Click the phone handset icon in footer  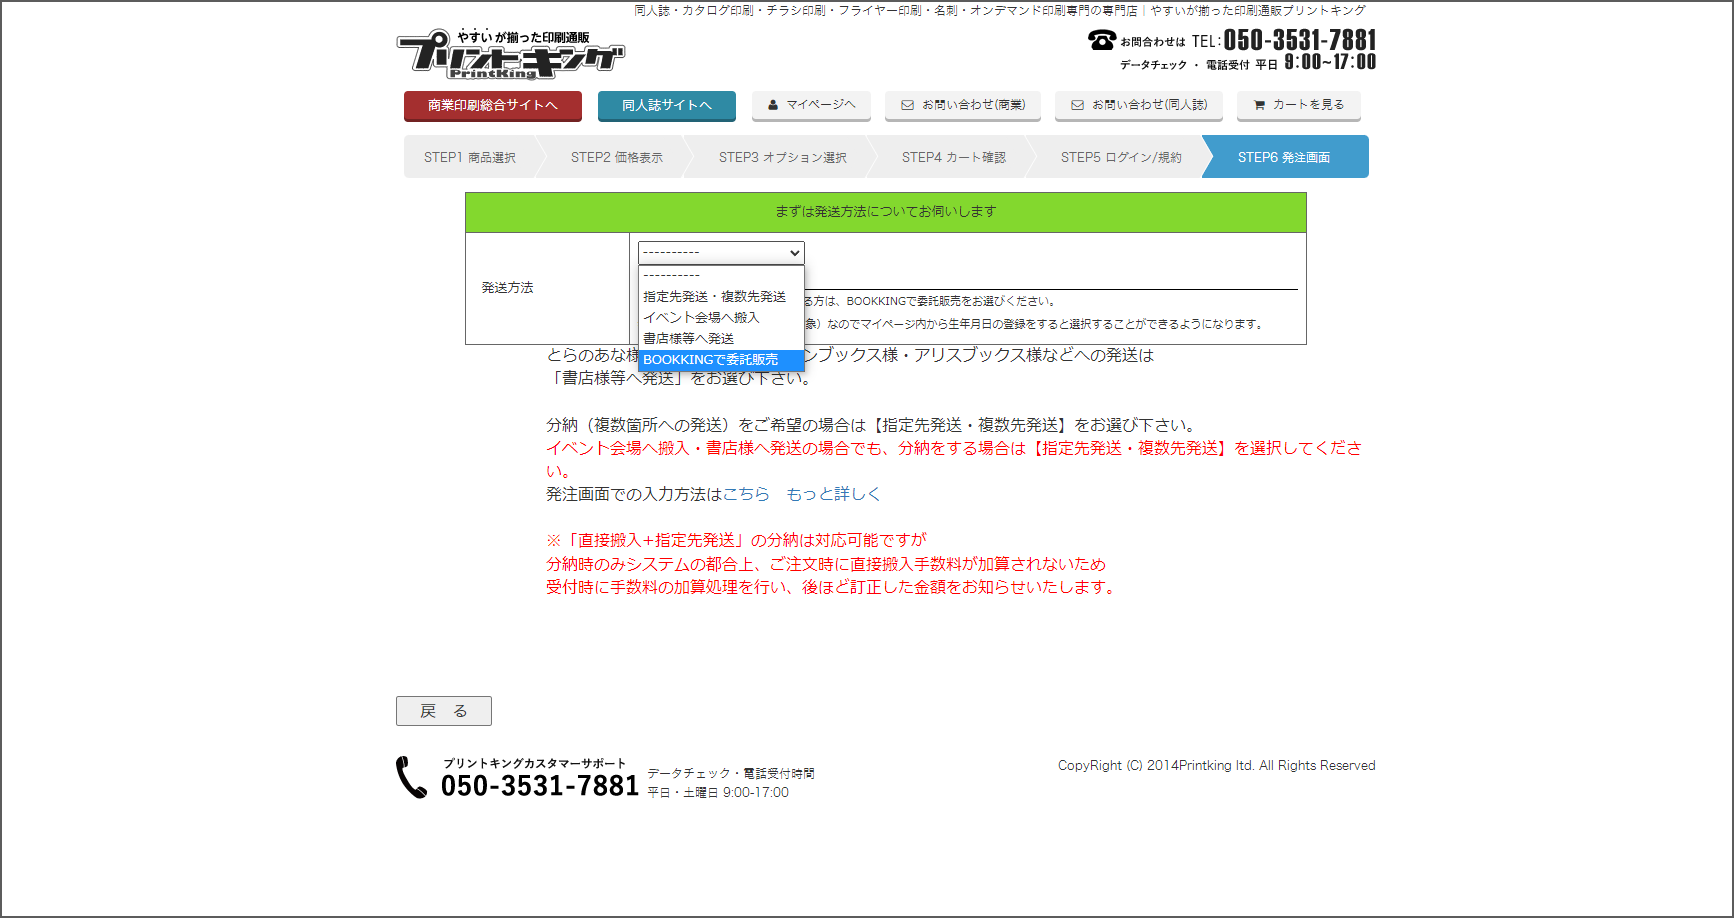[412, 777]
